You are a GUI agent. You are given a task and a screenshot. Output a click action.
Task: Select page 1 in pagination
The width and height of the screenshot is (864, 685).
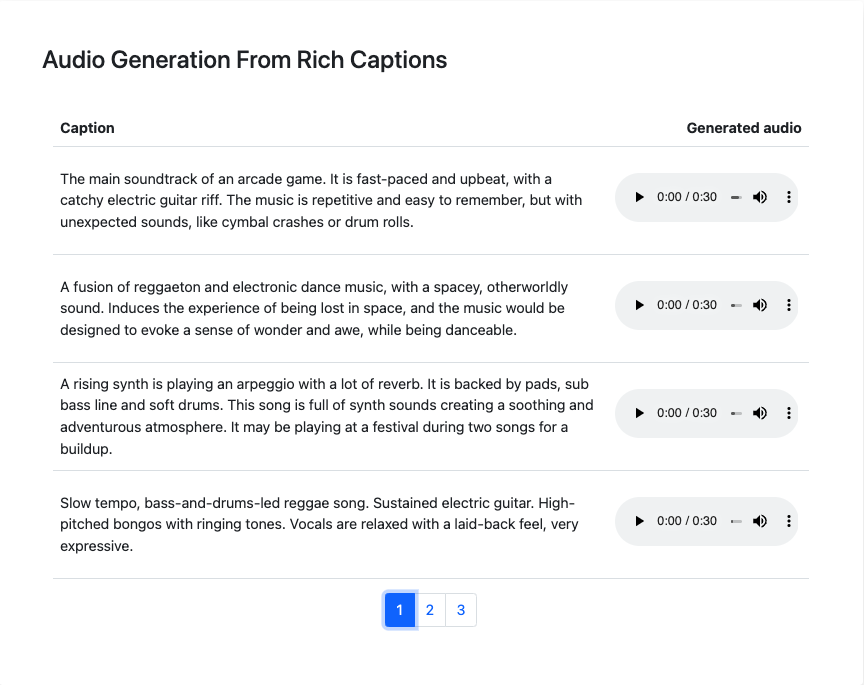coord(399,610)
